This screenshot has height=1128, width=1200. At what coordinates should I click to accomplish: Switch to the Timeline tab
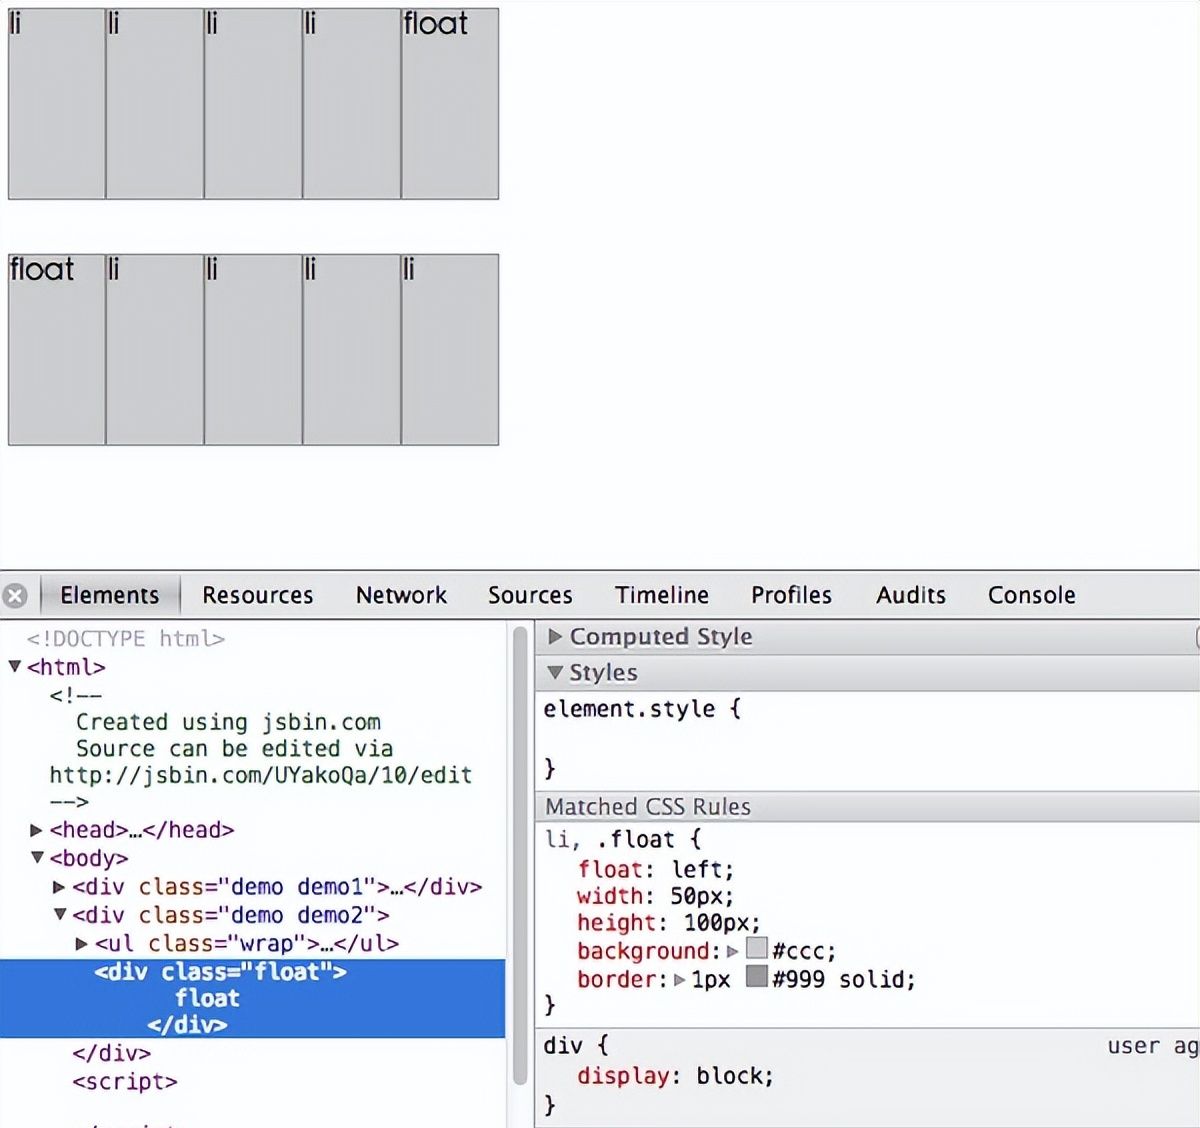(x=661, y=595)
